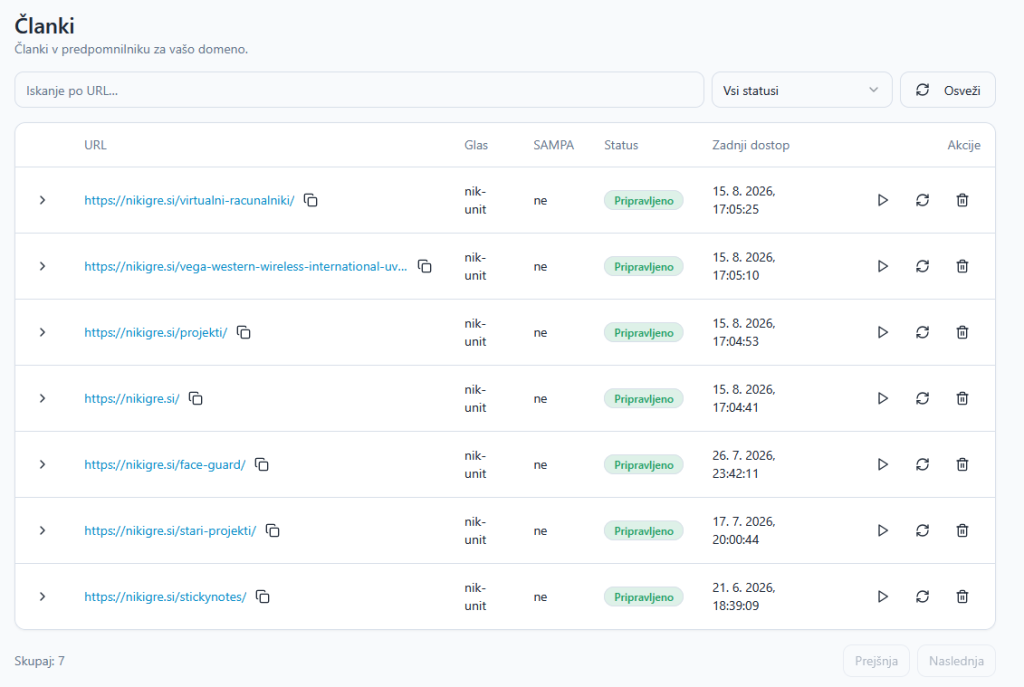Screen dimensions: 1024x687
Task: Expand the stickynotes row details
Action: [x=42, y=596]
